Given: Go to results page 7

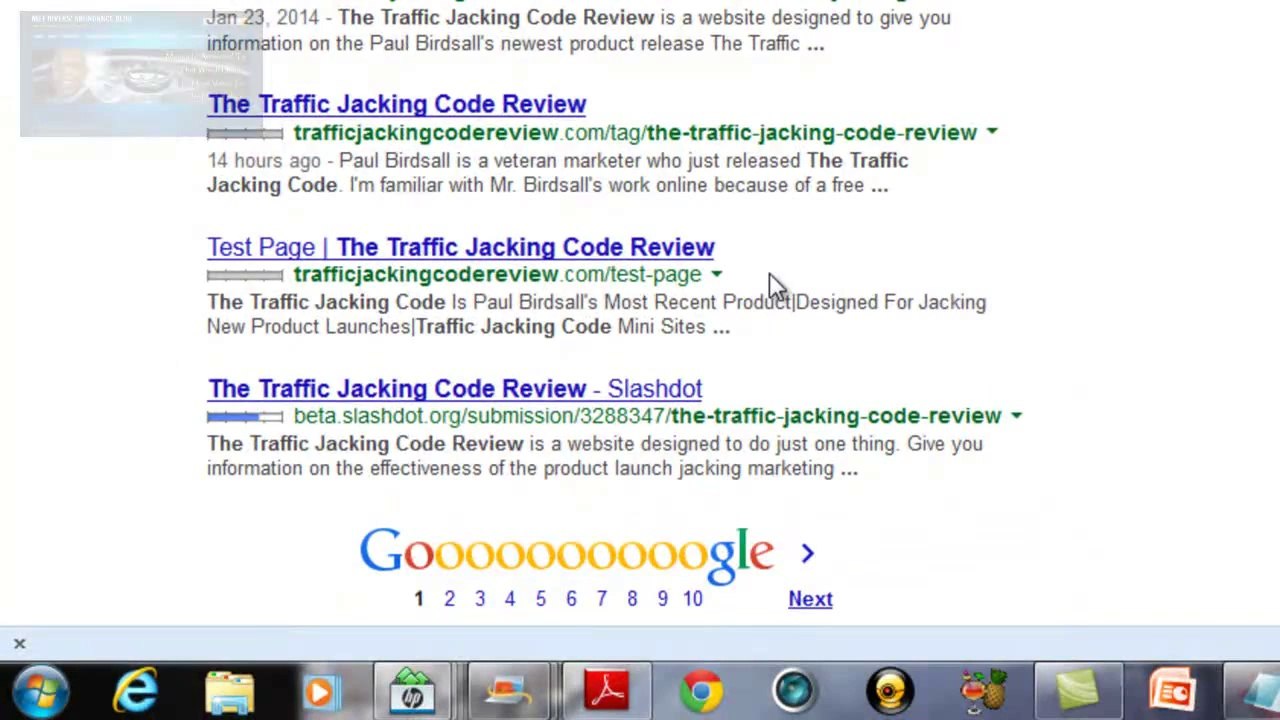Looking at the screenshot, I should pos(601,599).
